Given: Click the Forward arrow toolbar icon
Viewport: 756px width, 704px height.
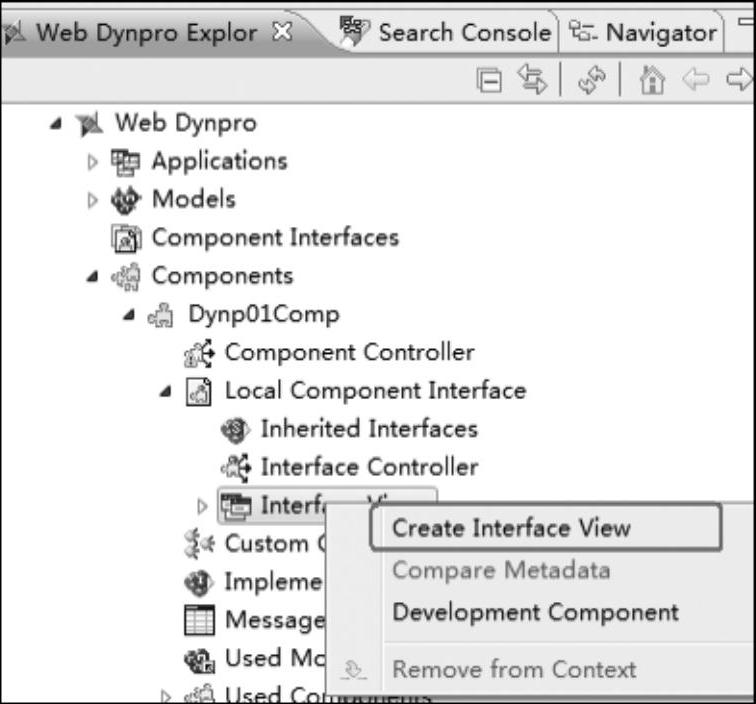Looking at the screenshot, I should click(x=740, y=79).
